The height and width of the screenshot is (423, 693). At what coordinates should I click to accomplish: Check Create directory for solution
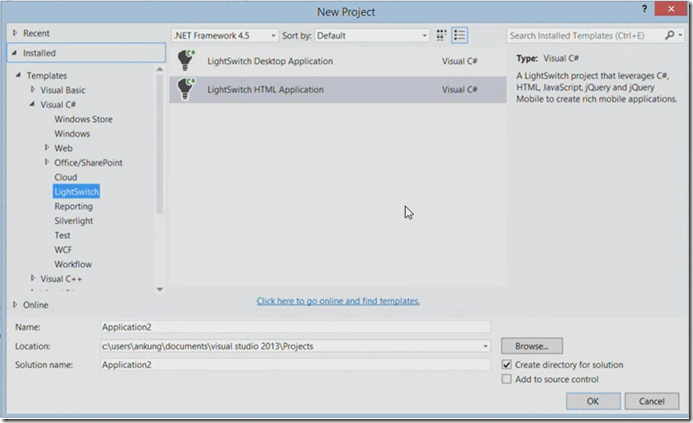(x=506, y=365)
